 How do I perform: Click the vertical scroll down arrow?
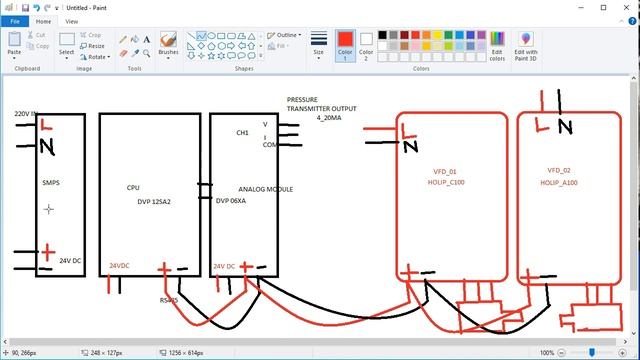(x=634, y=333)
